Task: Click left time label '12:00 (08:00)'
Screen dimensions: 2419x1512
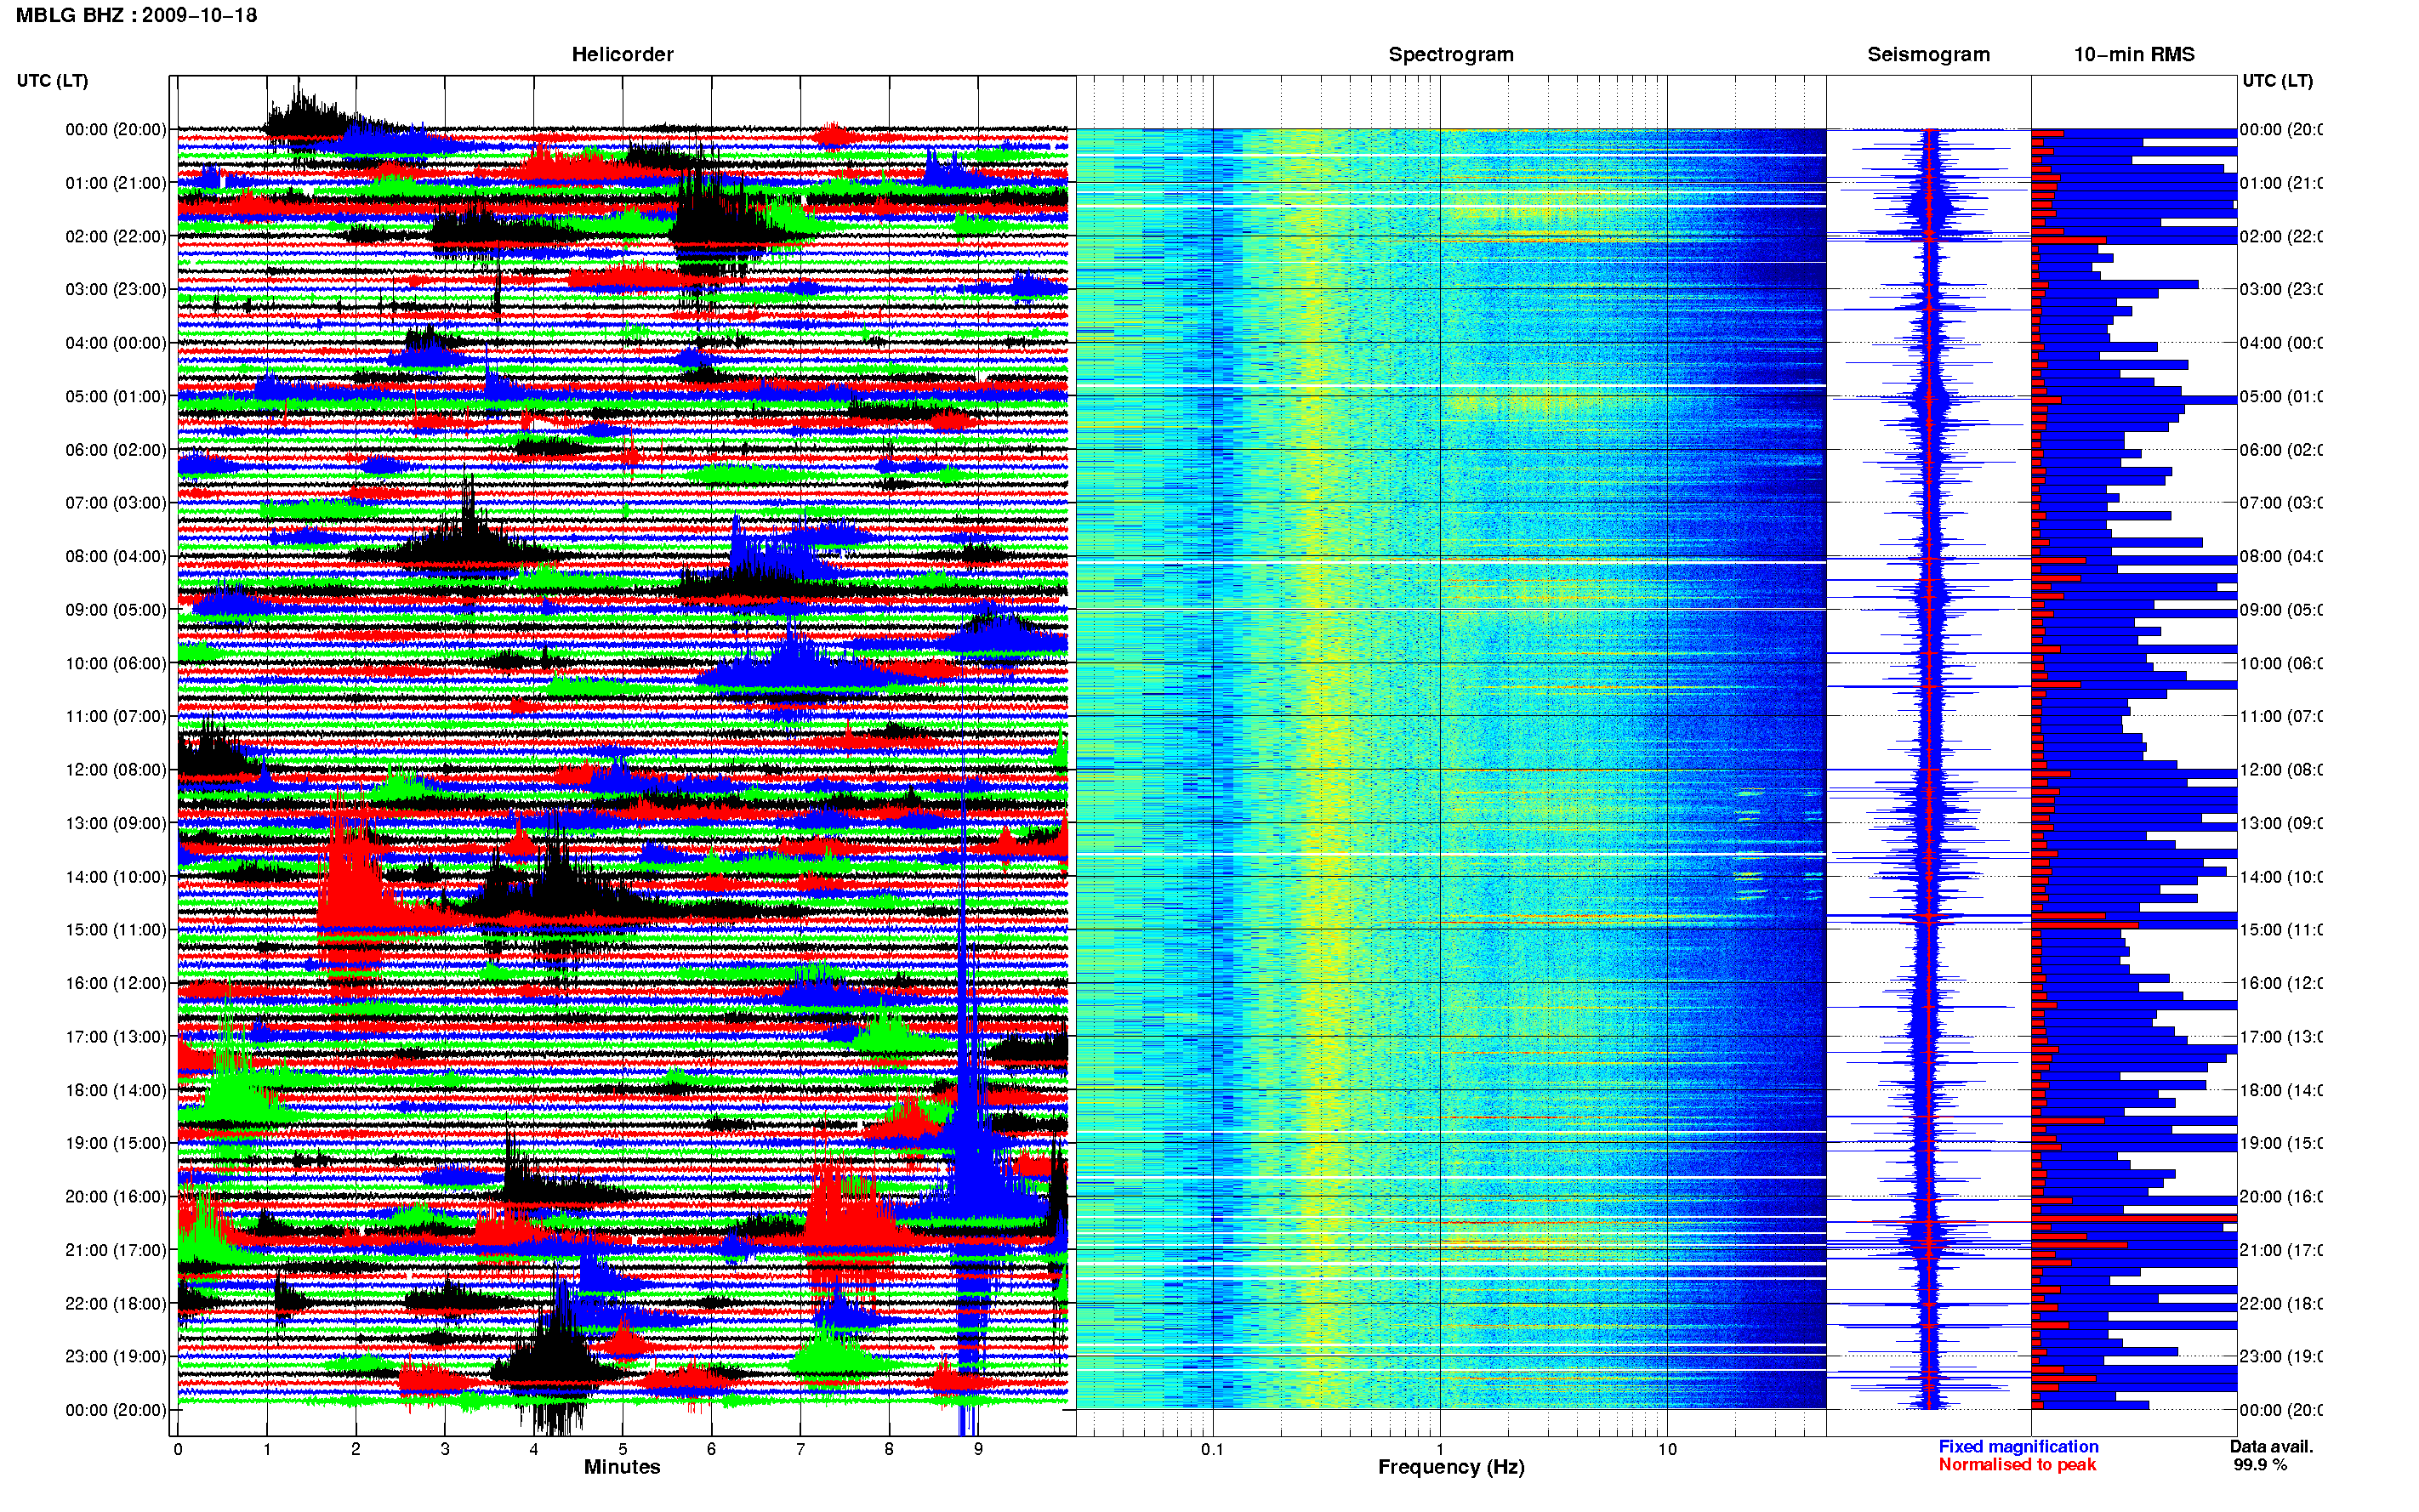Action: 116,770
